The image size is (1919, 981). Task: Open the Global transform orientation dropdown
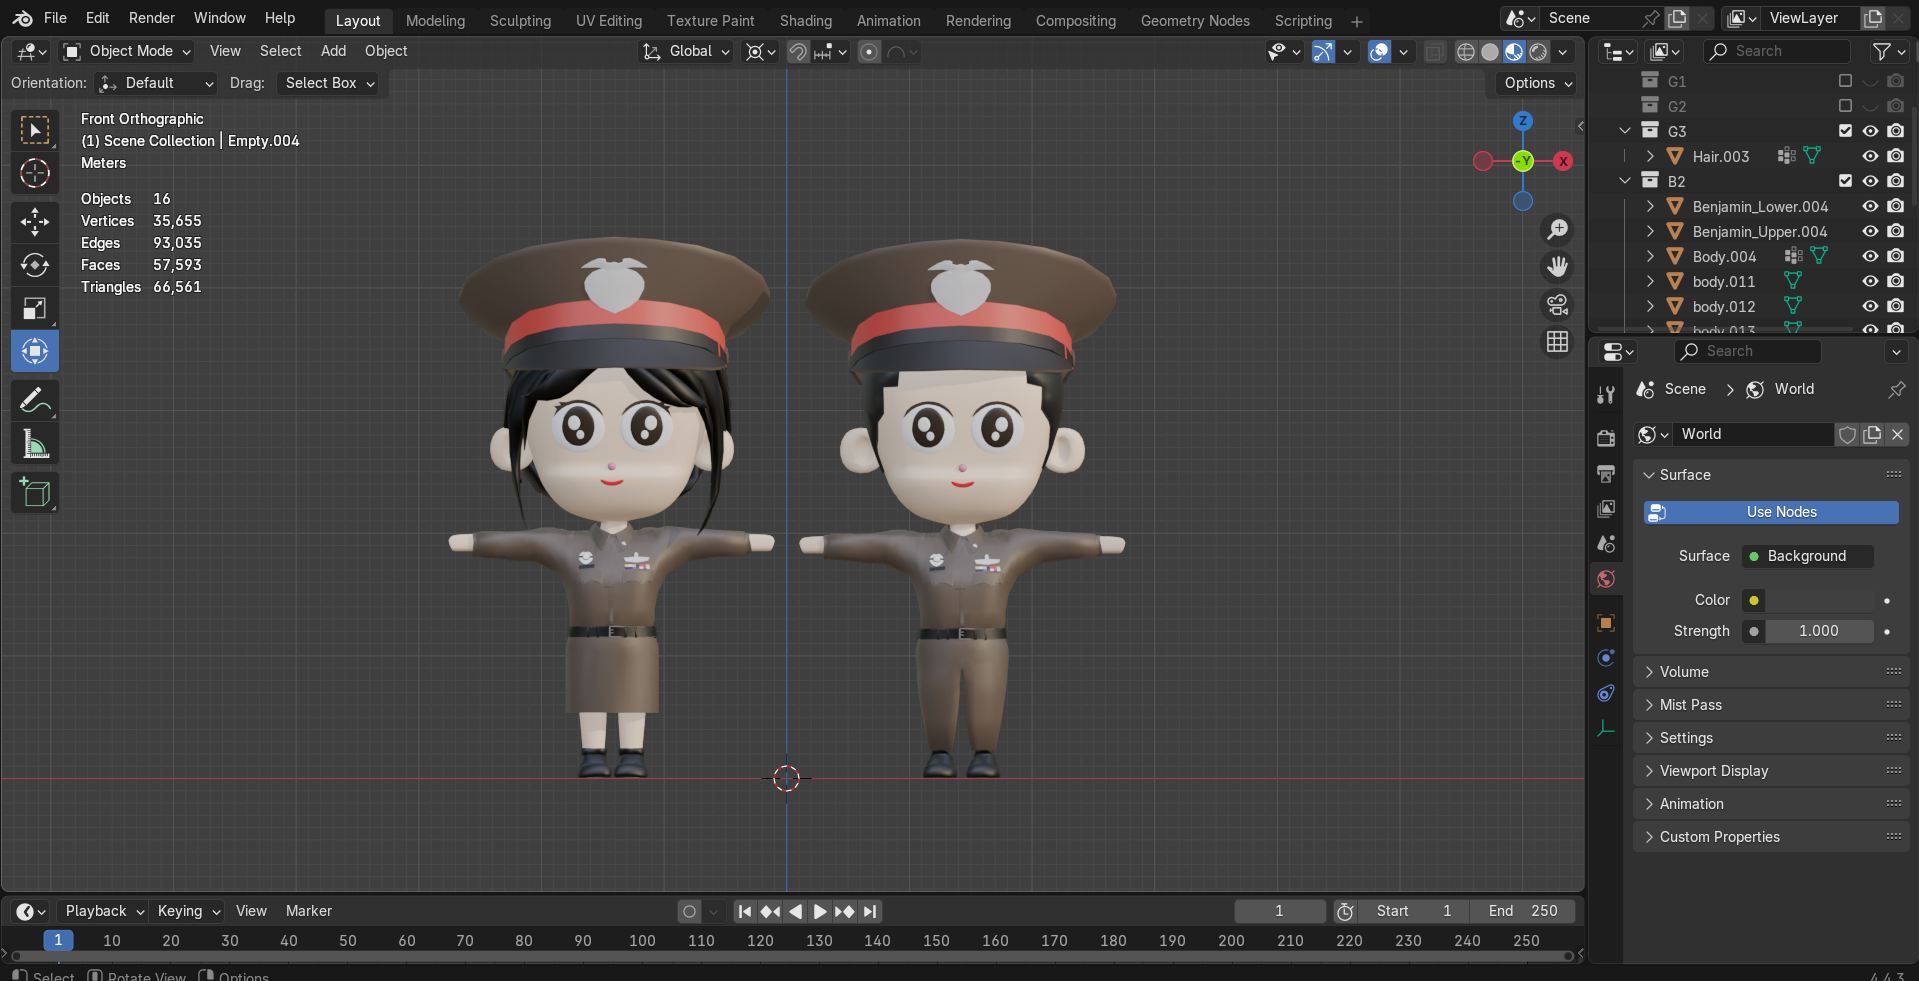(687, 51)
